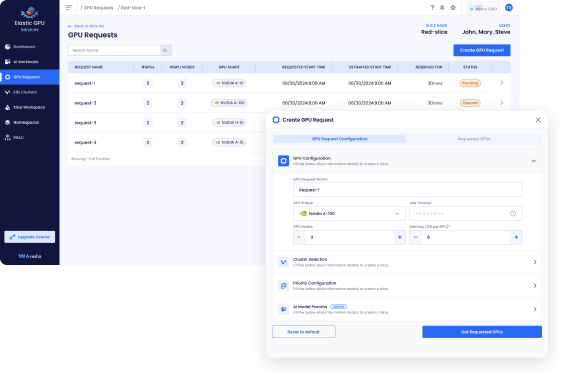Select GPU Requests in the sidebar

[30, 77]
